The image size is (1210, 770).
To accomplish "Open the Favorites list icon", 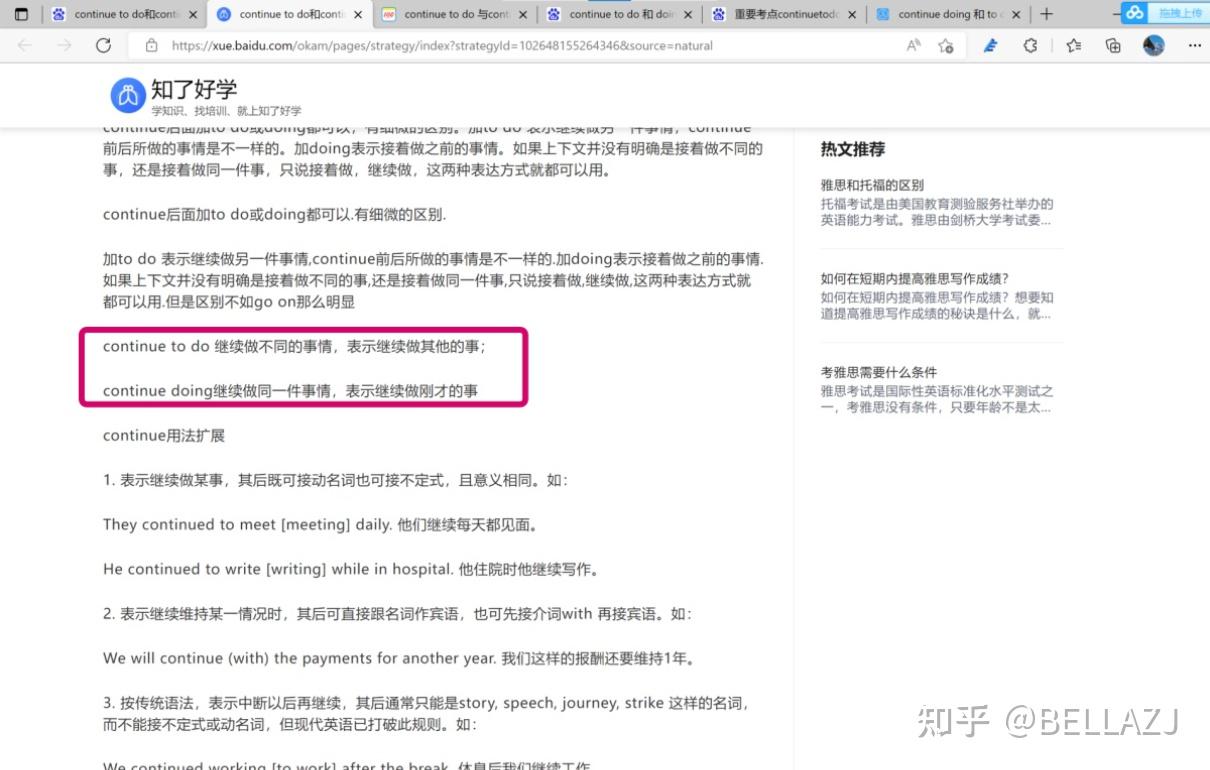I will click(x=1073, y=45).
